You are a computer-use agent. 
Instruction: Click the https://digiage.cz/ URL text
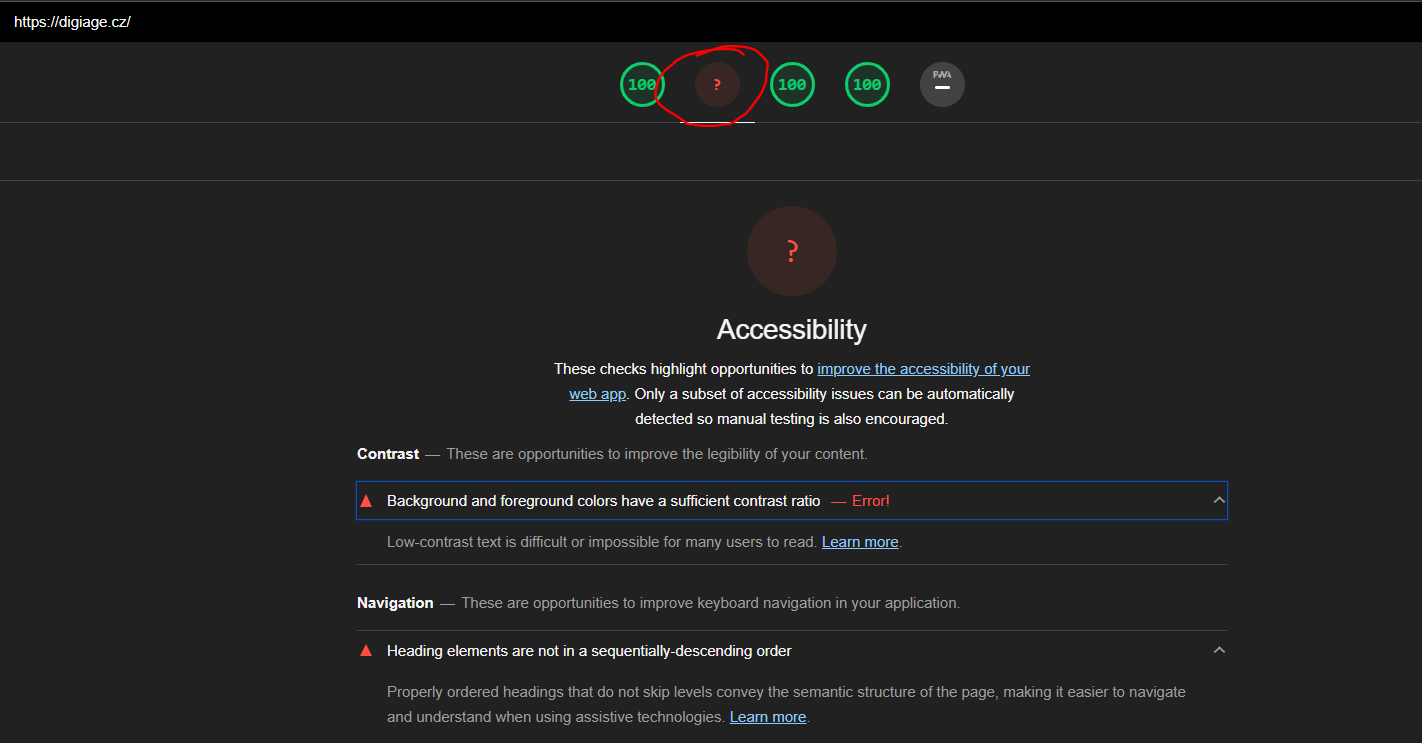72,22
